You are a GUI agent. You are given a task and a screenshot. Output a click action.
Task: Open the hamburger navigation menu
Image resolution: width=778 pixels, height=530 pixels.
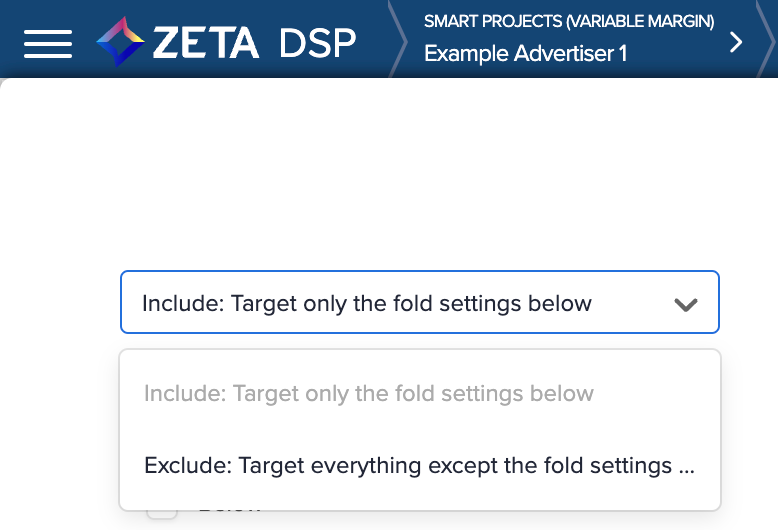[47, 42]
